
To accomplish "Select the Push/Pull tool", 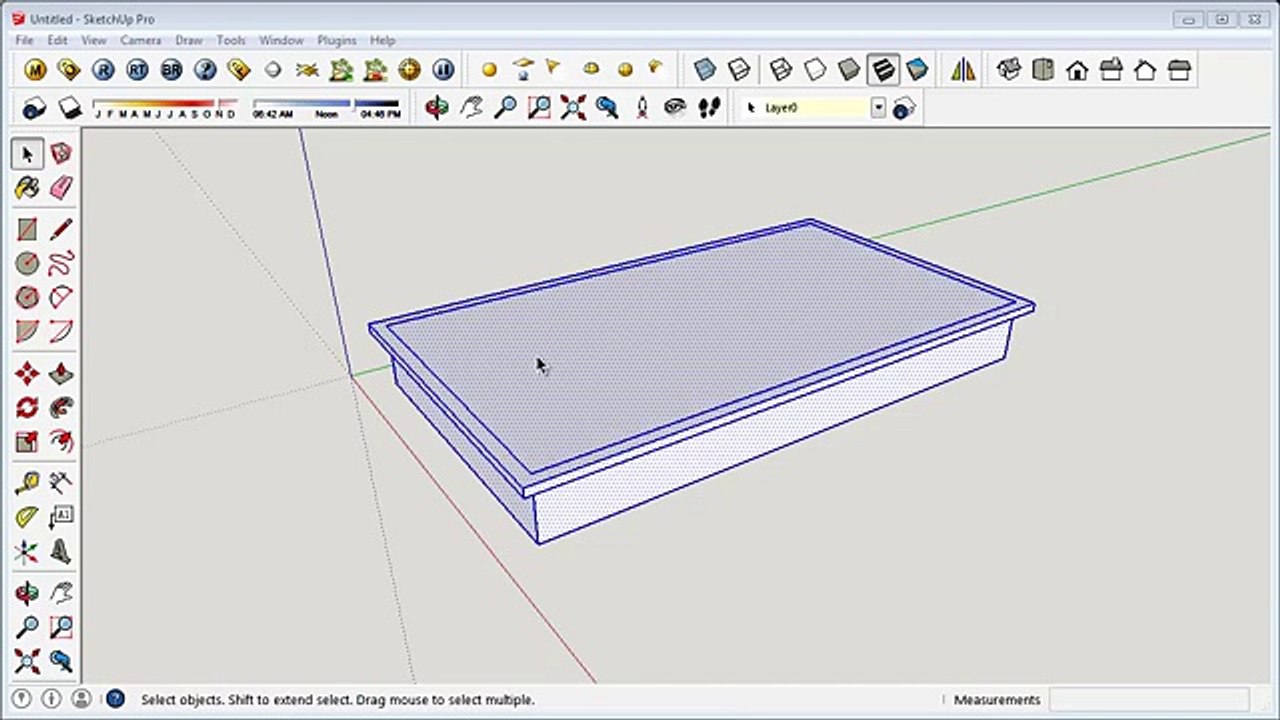I will point(61,373).
